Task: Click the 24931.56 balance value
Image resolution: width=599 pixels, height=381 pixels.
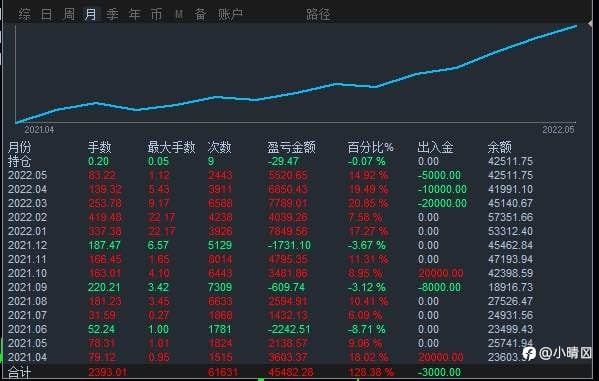Action: 510,316
